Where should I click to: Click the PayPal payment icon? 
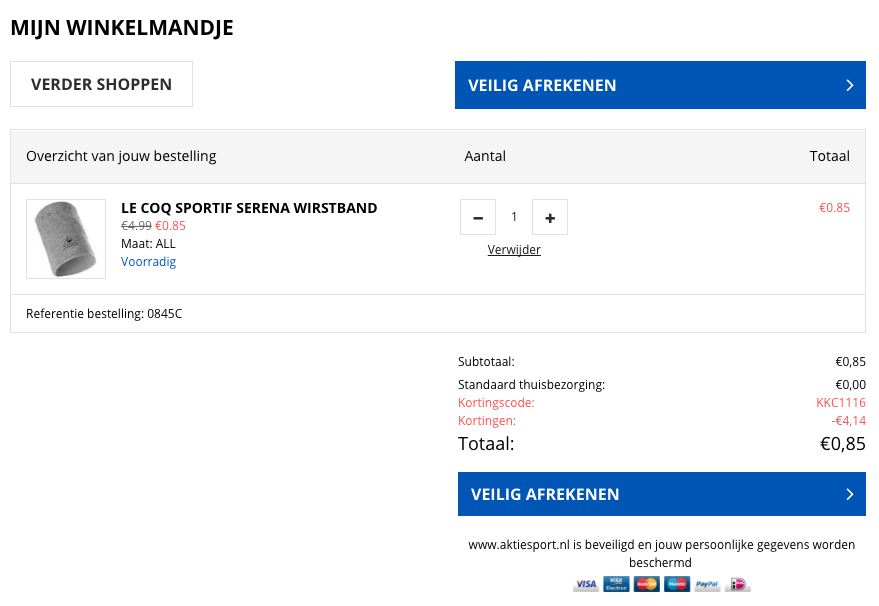pyautogui.click(x=707, y=584)
